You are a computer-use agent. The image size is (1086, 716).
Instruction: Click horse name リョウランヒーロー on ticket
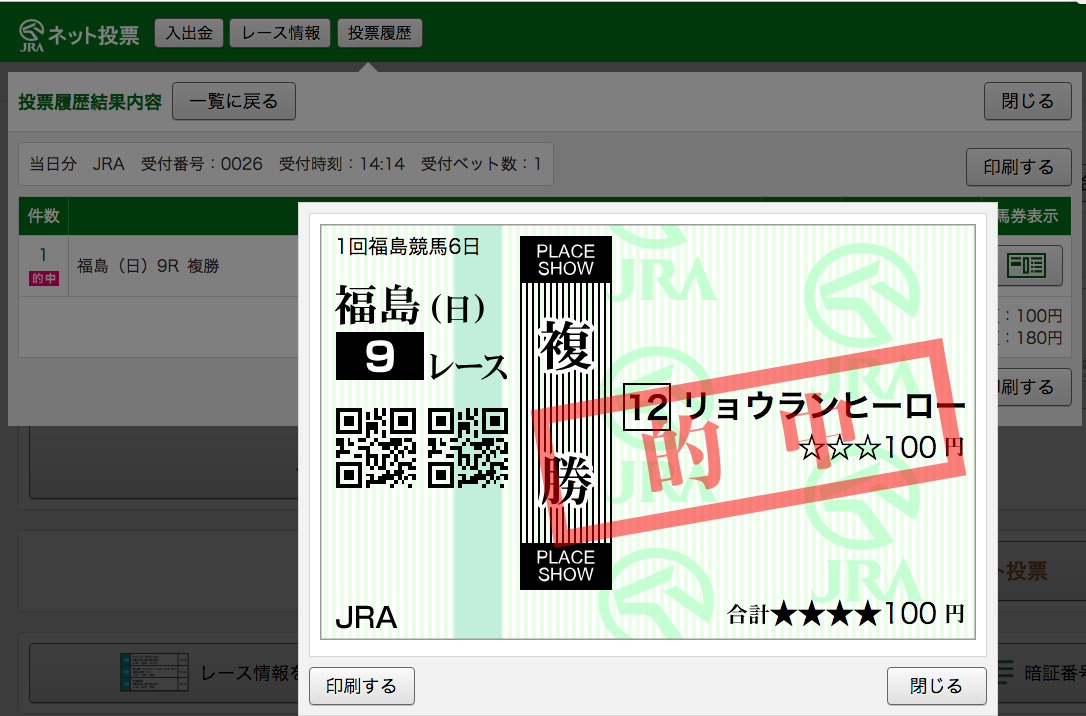coord(823,406)
